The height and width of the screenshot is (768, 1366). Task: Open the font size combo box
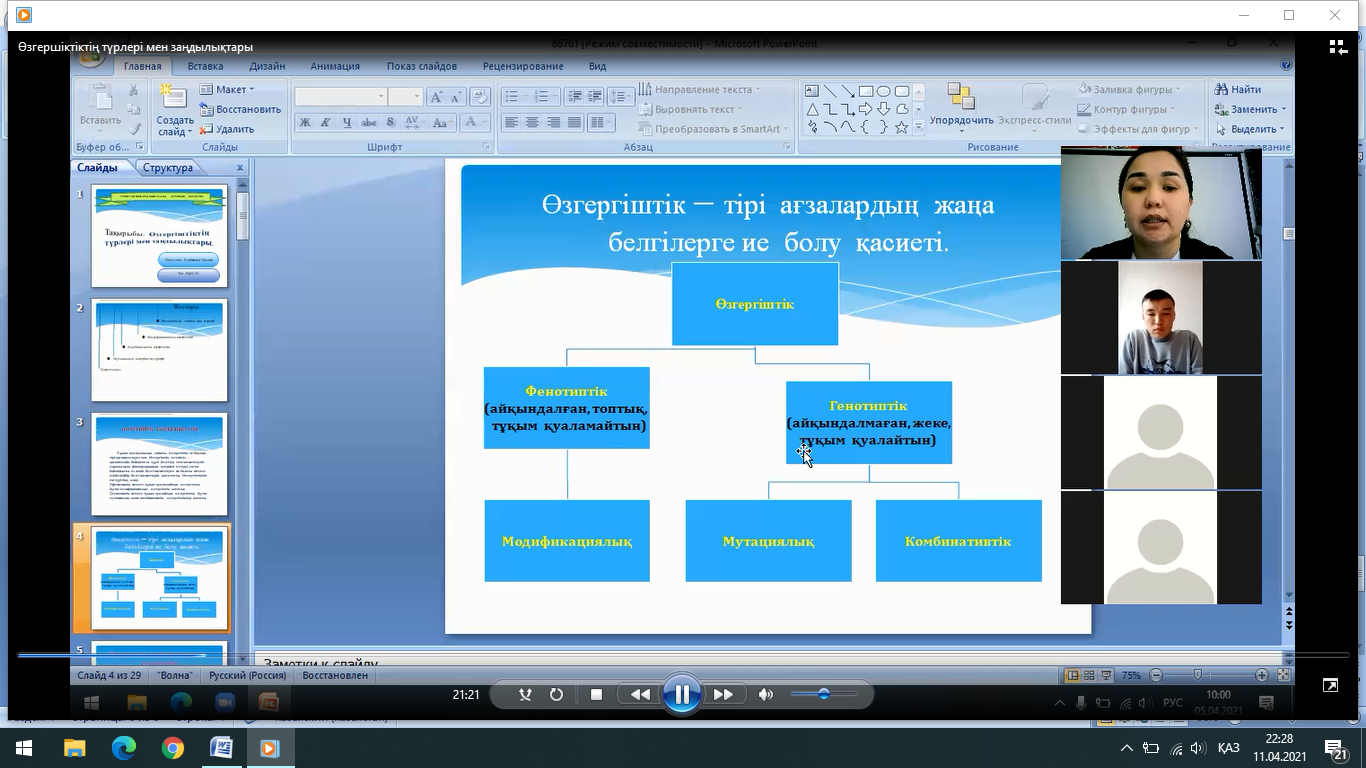[405, 97]
